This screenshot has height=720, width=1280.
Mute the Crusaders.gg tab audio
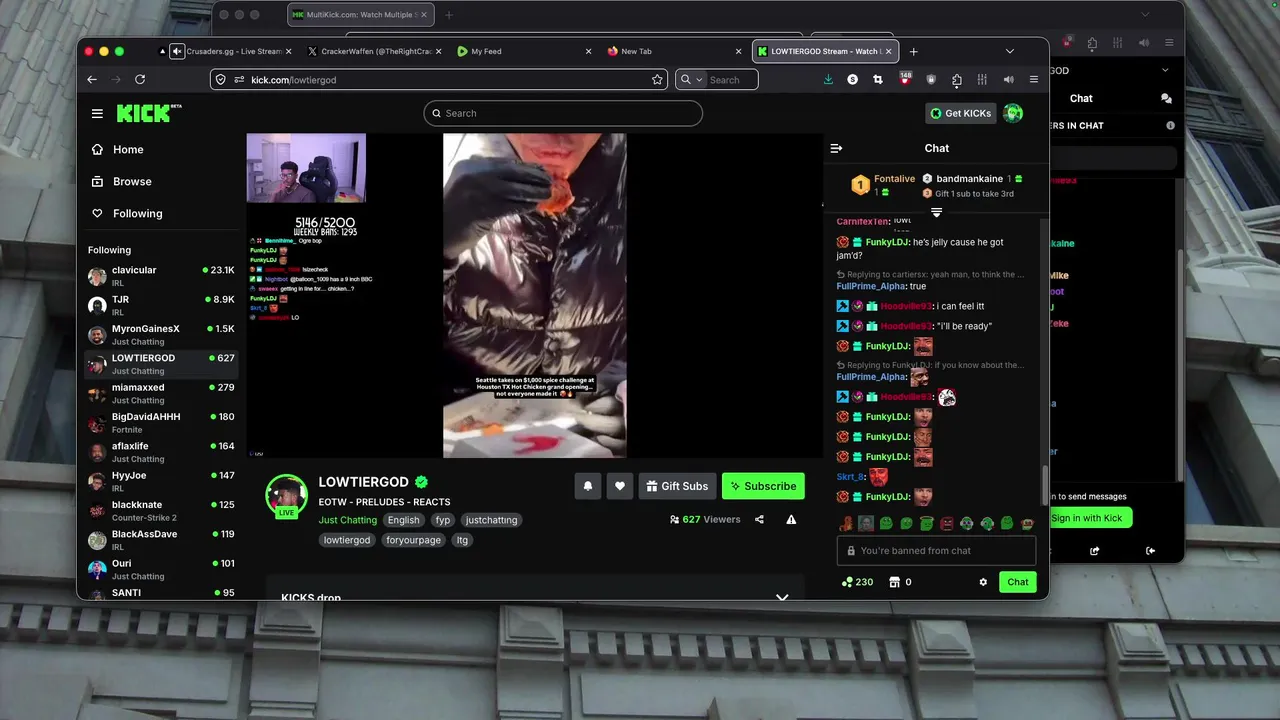[177, 51]
